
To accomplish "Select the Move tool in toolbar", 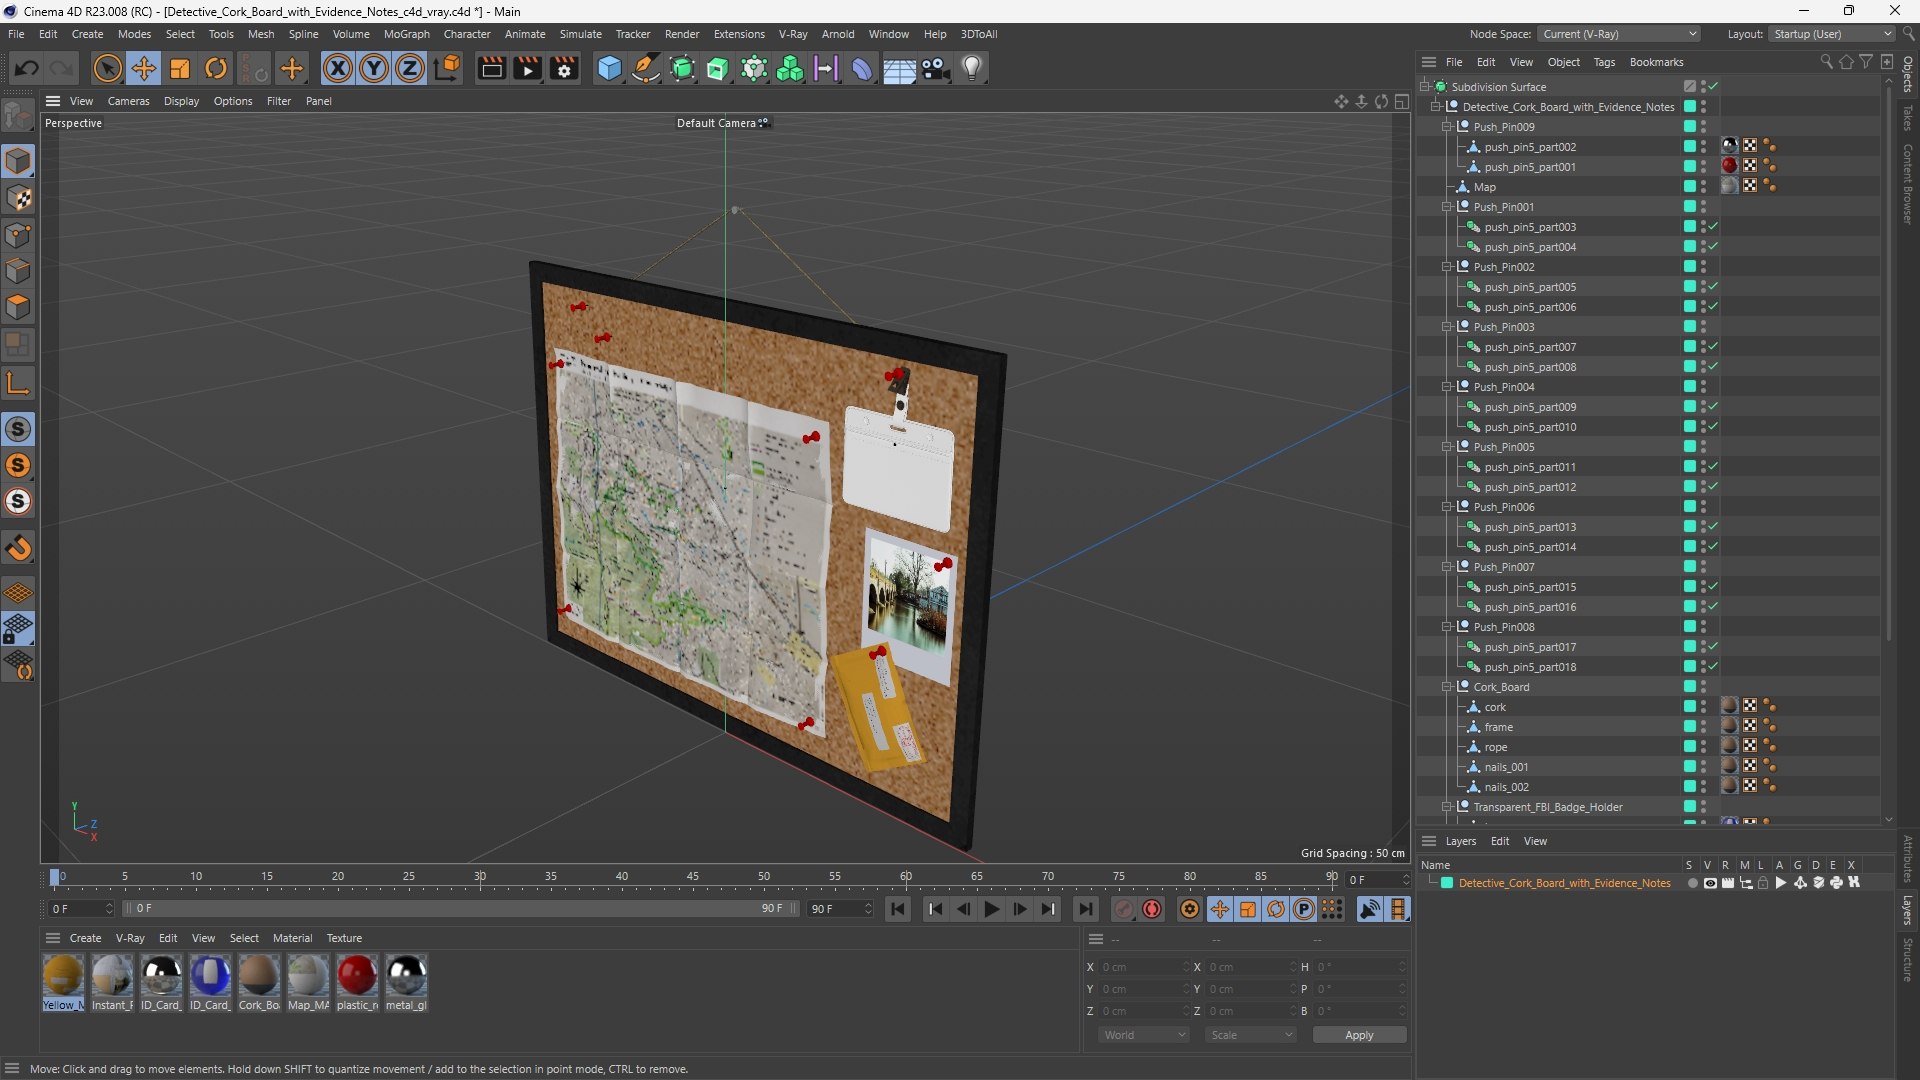I will [x=144, y=68].
